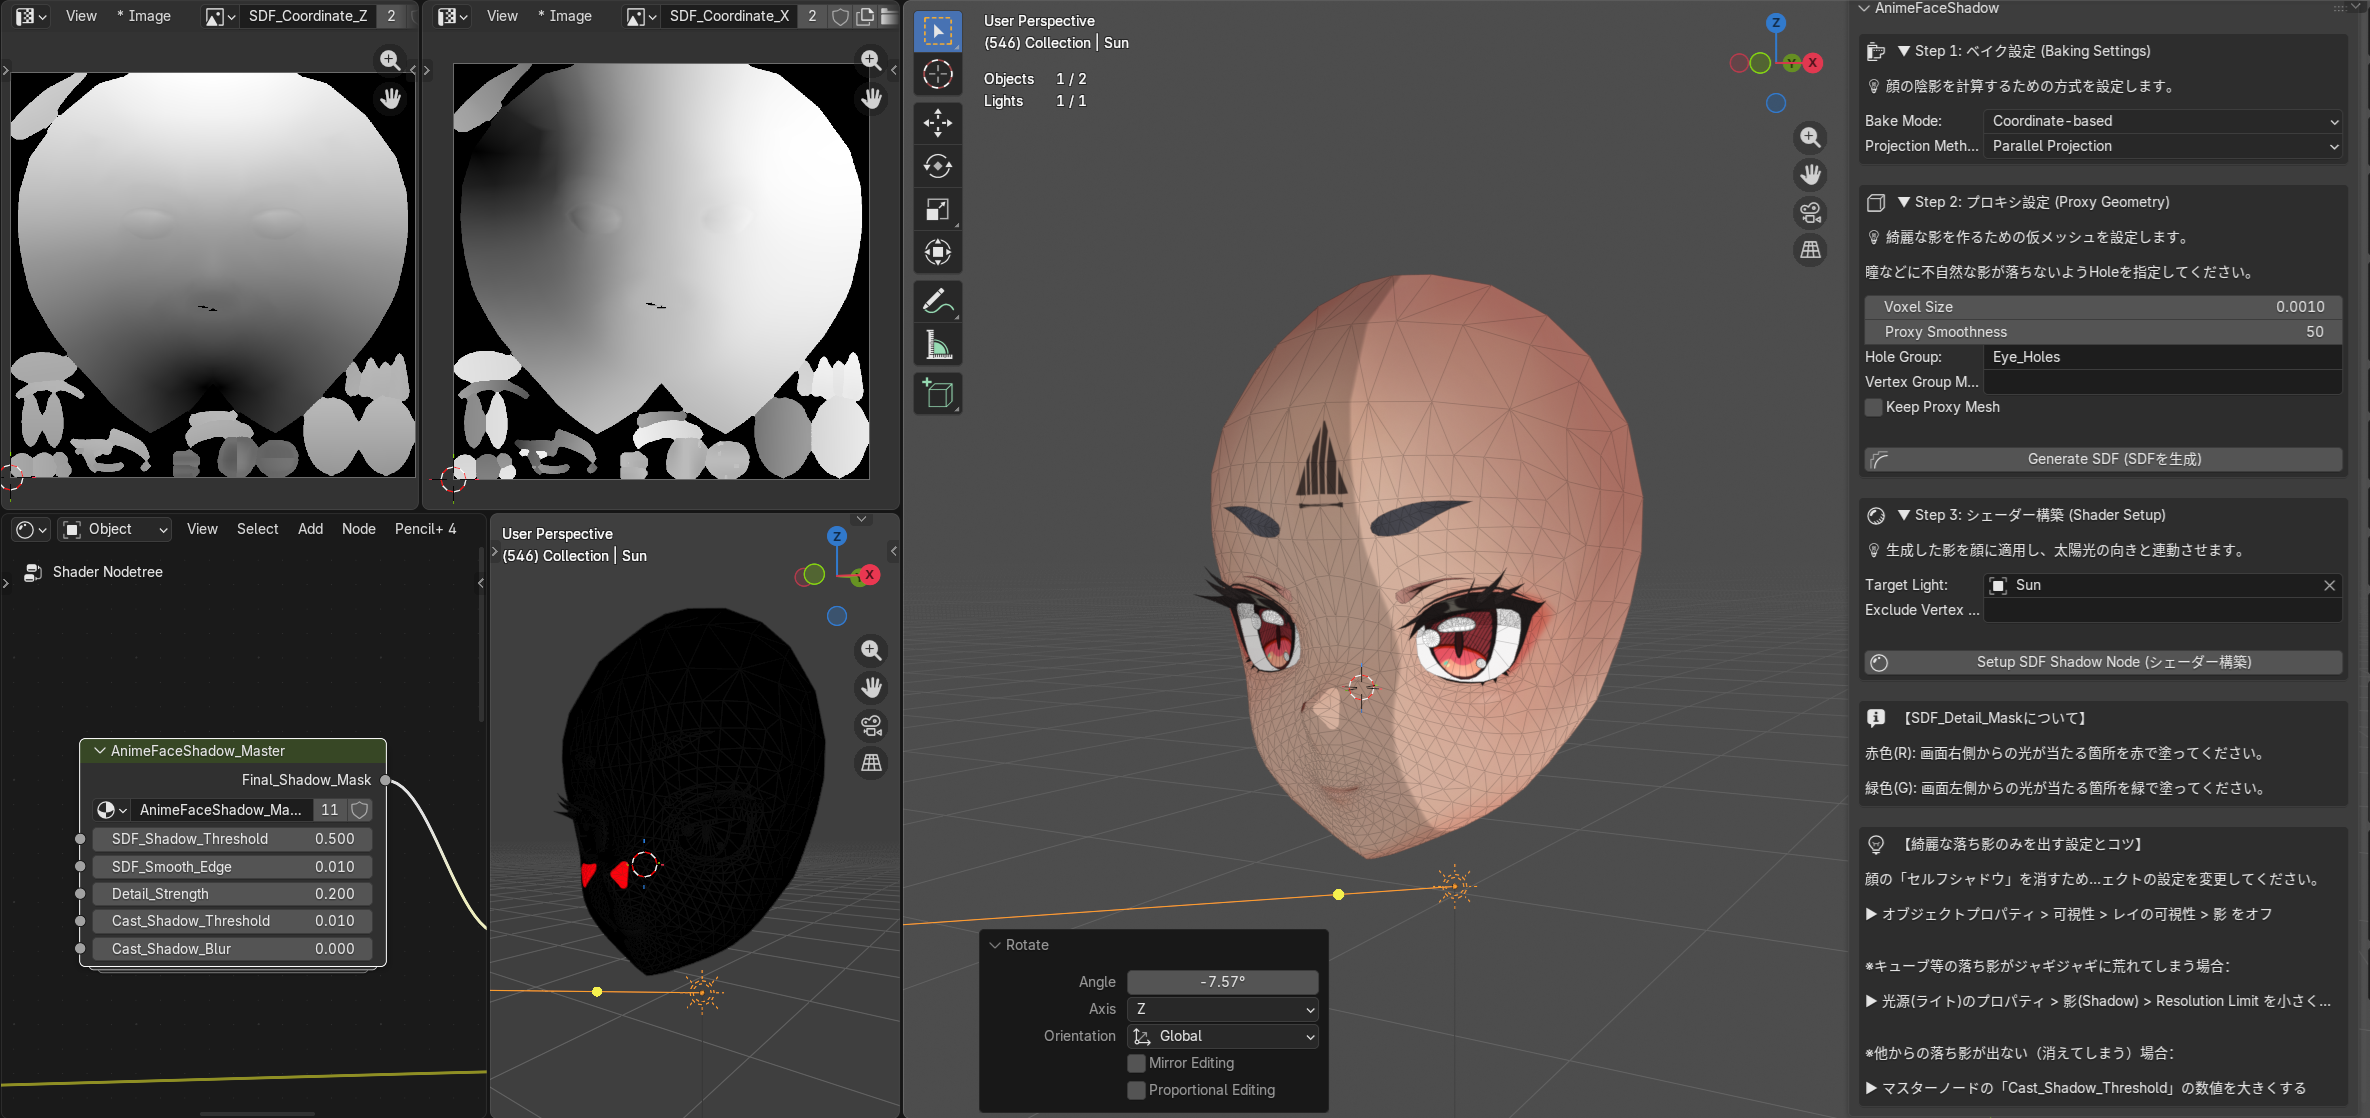
Task: Select the Move tool in the toolbar
Action: (937, 122)
